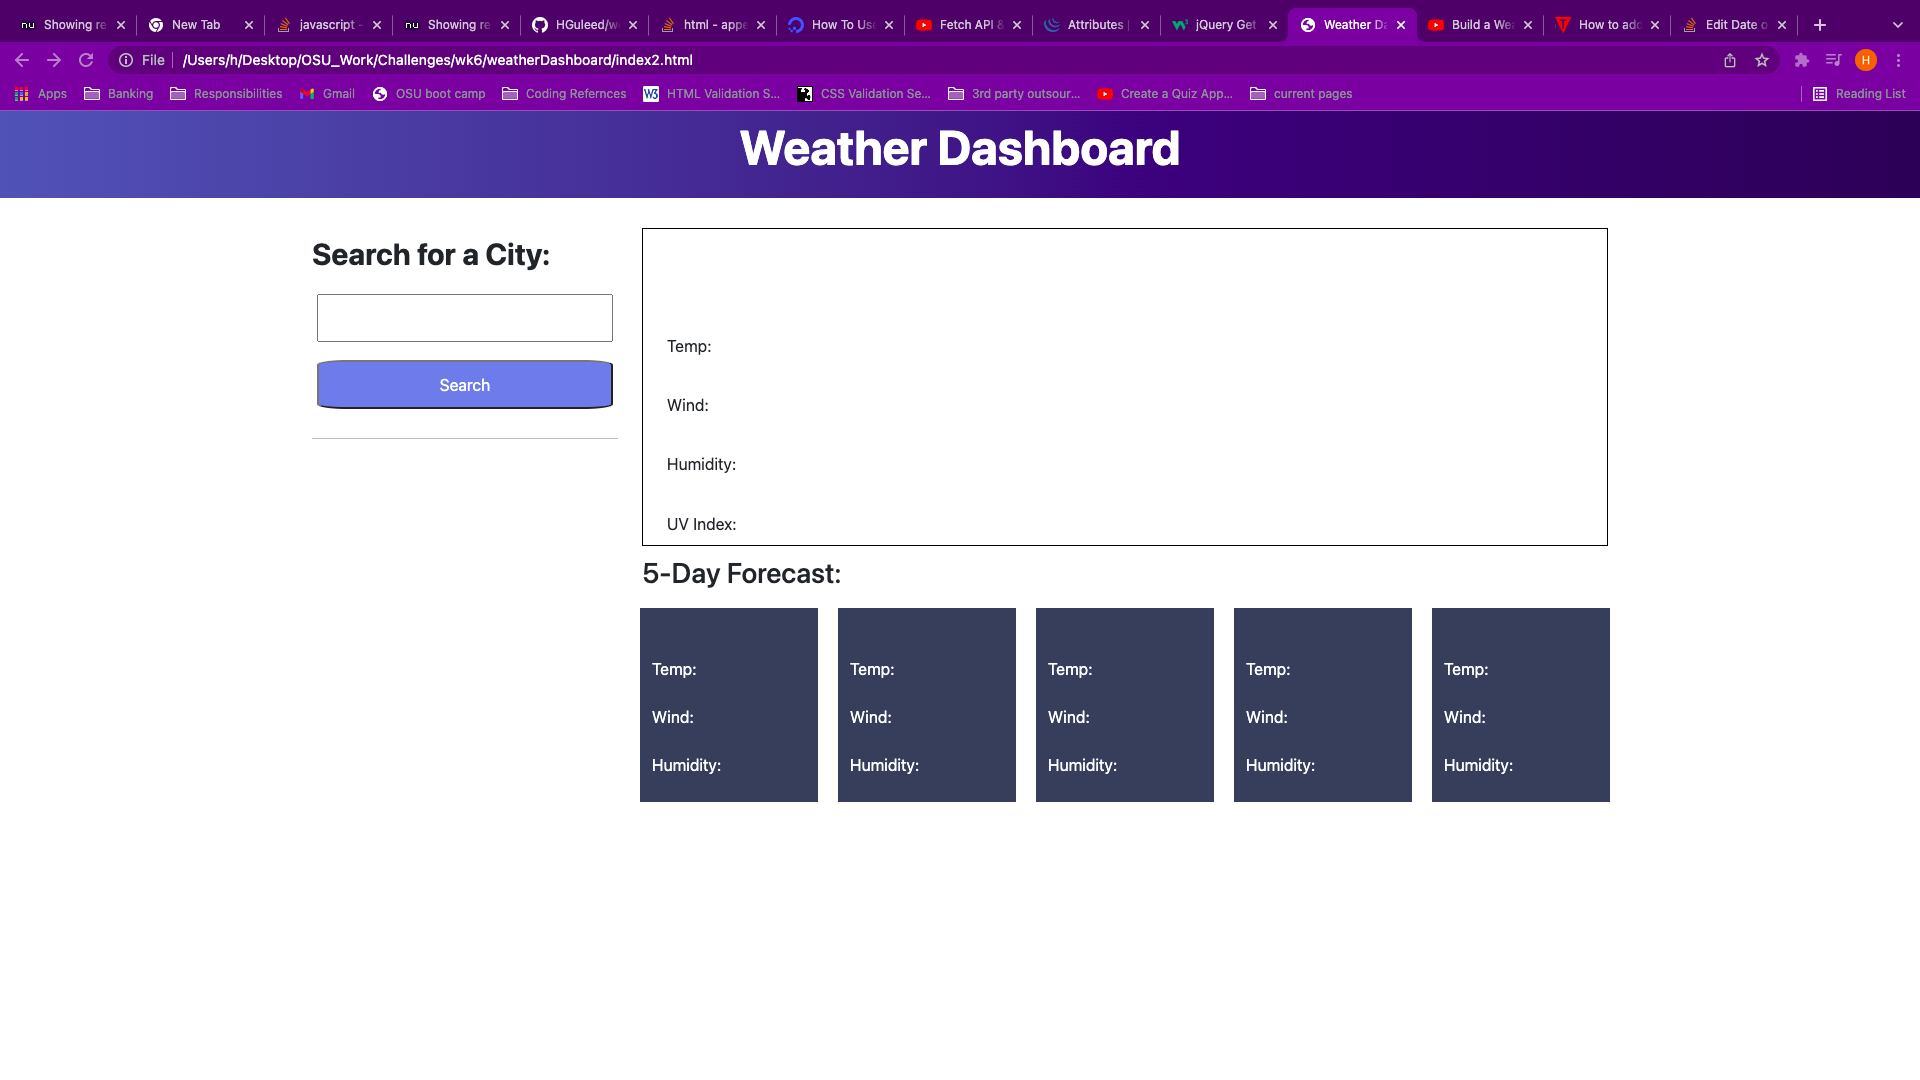This screenshot has width=1920, height=1080.
Task: Click the media controls icon near extensions
Action: [1835, 60]
